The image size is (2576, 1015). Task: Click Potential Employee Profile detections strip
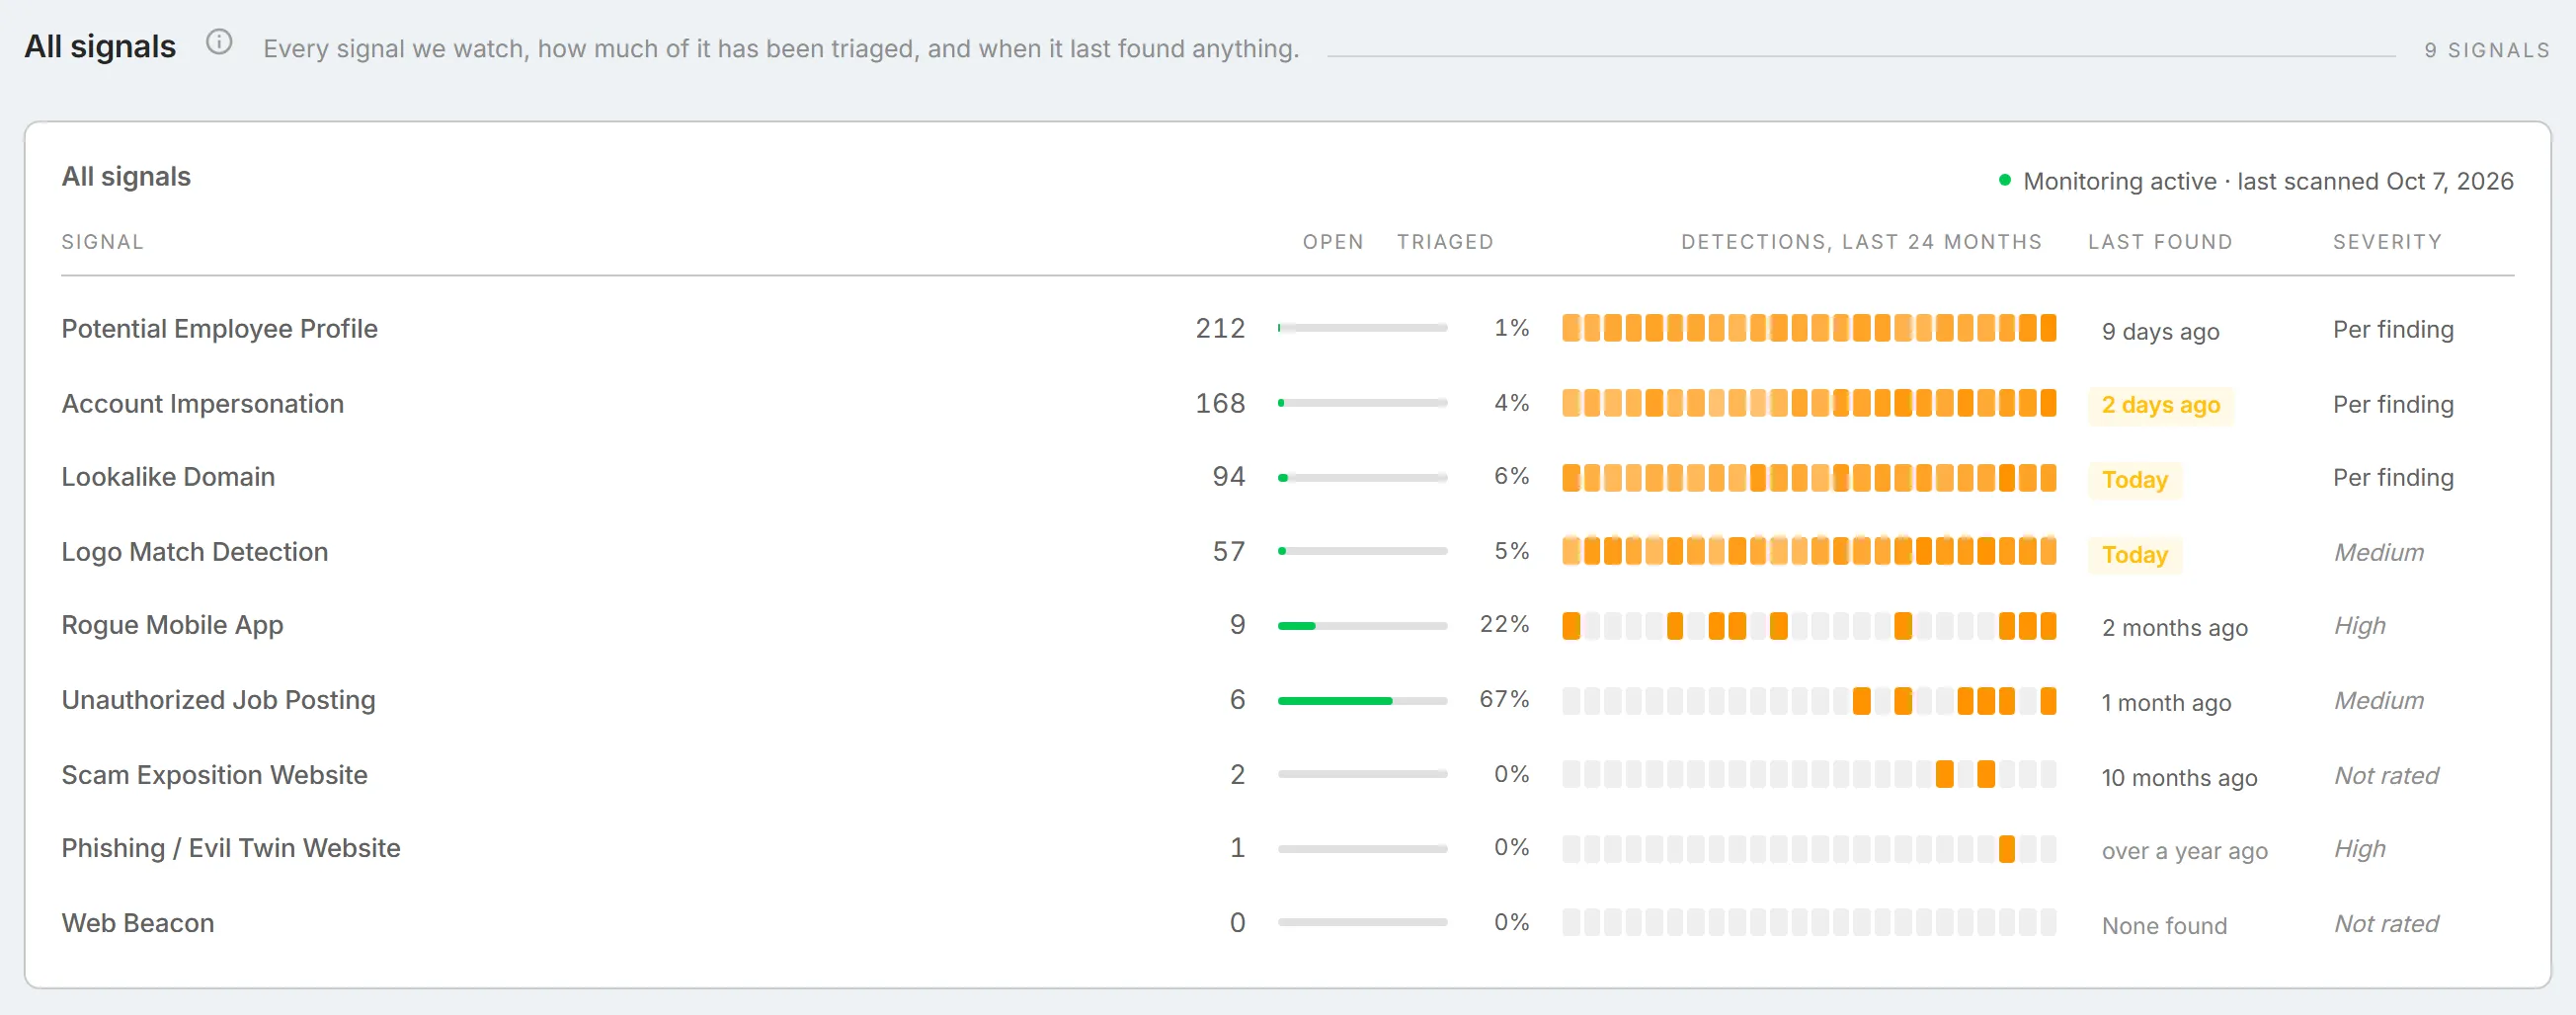pos(1809,328)
